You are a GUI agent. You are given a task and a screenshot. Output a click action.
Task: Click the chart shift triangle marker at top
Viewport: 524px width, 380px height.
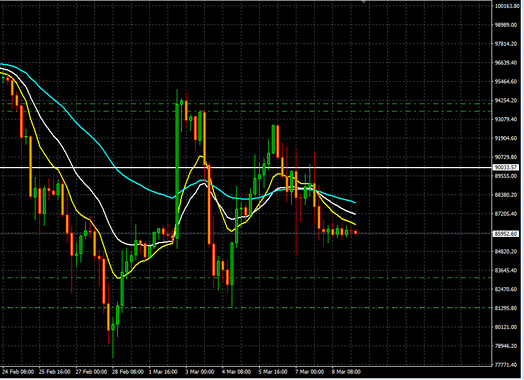(x=364, y=2)
